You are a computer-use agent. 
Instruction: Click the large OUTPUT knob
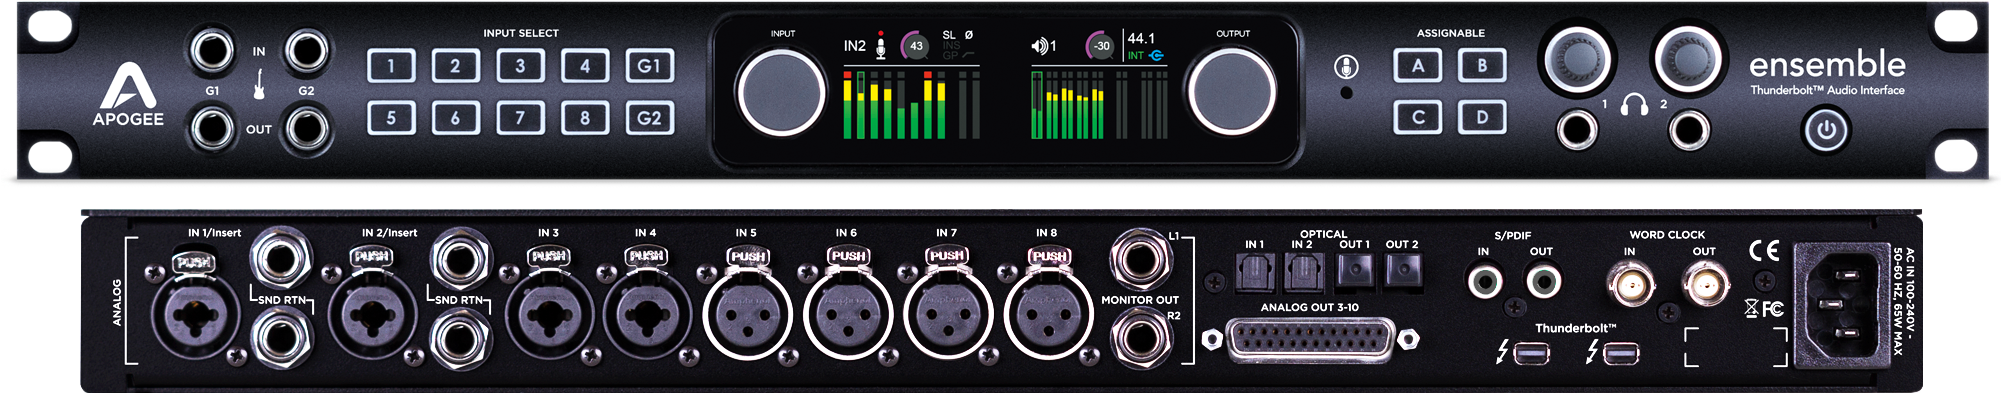[1231, 92]
